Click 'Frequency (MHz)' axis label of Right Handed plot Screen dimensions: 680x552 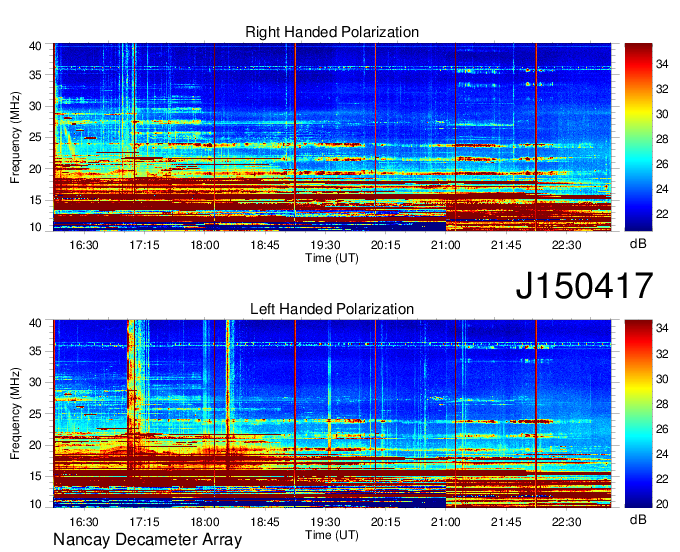click(x=15, y=137)
